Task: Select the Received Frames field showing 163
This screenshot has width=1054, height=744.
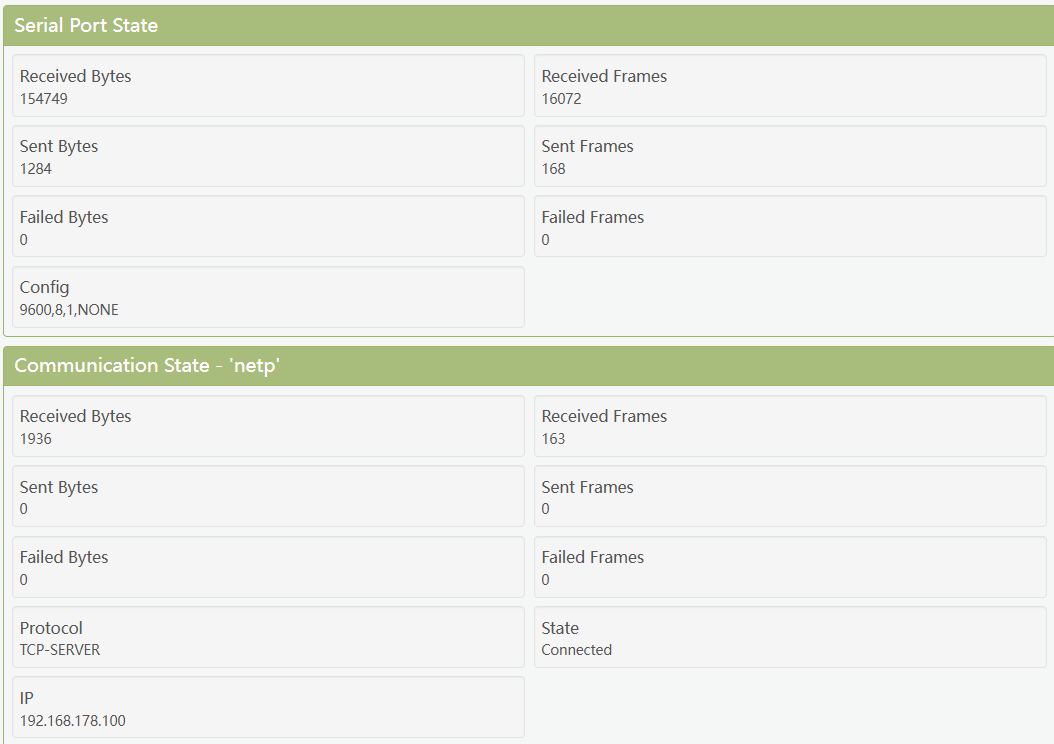Action: point(790,426)
